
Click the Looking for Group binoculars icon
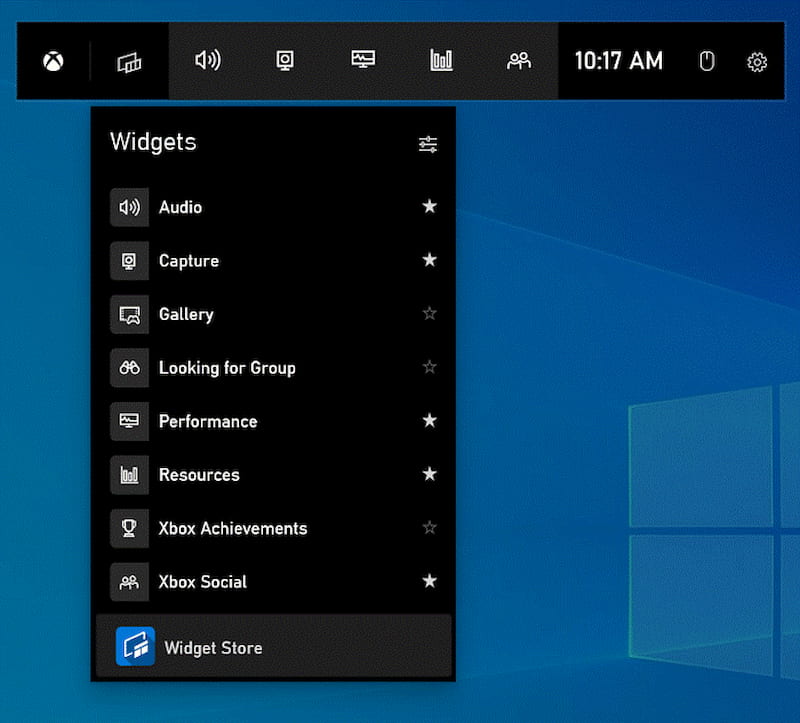130,368
